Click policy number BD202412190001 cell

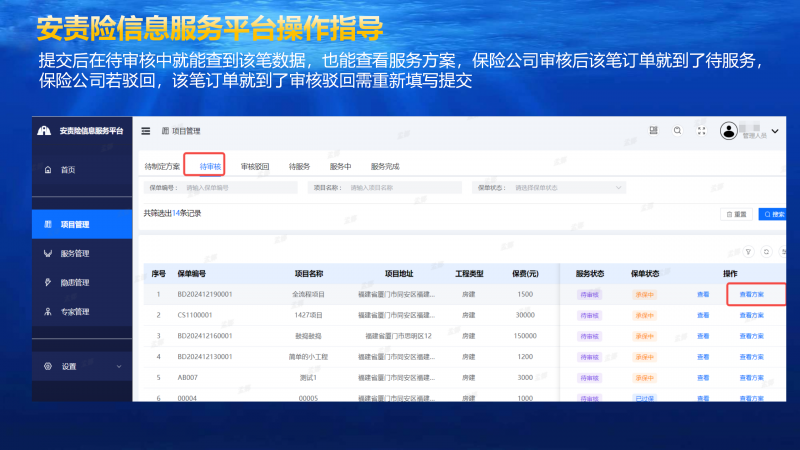pos(205,294)
